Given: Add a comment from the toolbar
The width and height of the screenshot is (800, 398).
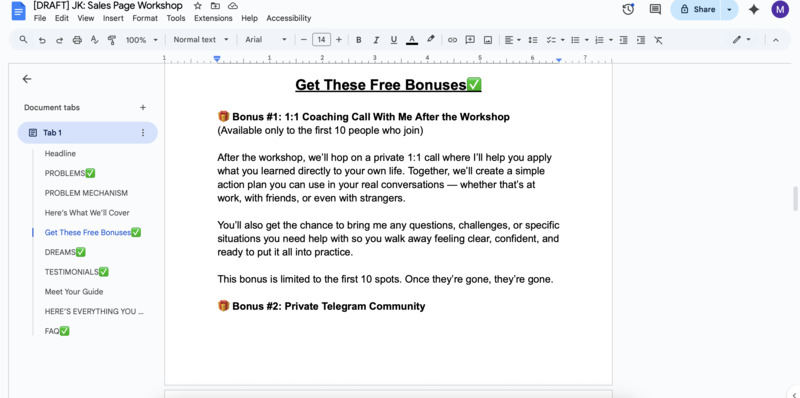Looking at the screenshot, I should point(470,40).
